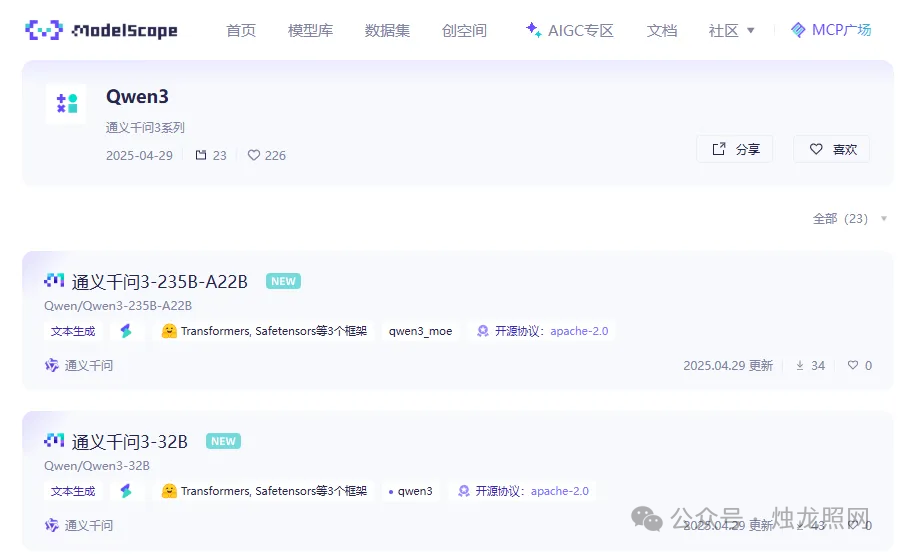Open MCP广场 link
The width and height of the screenshot is (898, 554).
click(x=841, y=30)
